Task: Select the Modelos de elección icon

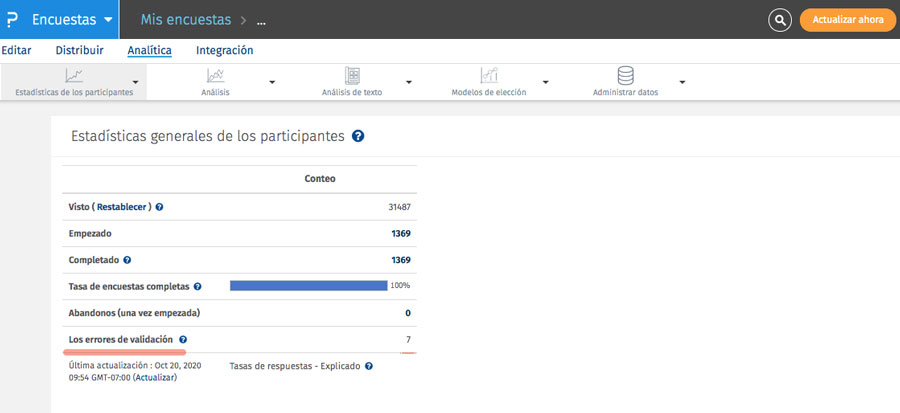Action: tap(488, 75)
